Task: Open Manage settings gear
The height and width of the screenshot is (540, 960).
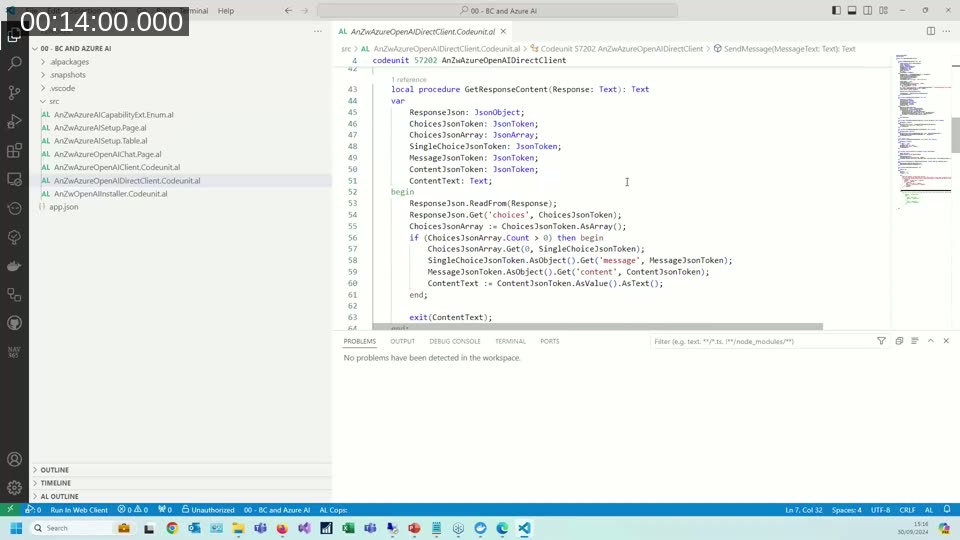Action: [14, 488]
